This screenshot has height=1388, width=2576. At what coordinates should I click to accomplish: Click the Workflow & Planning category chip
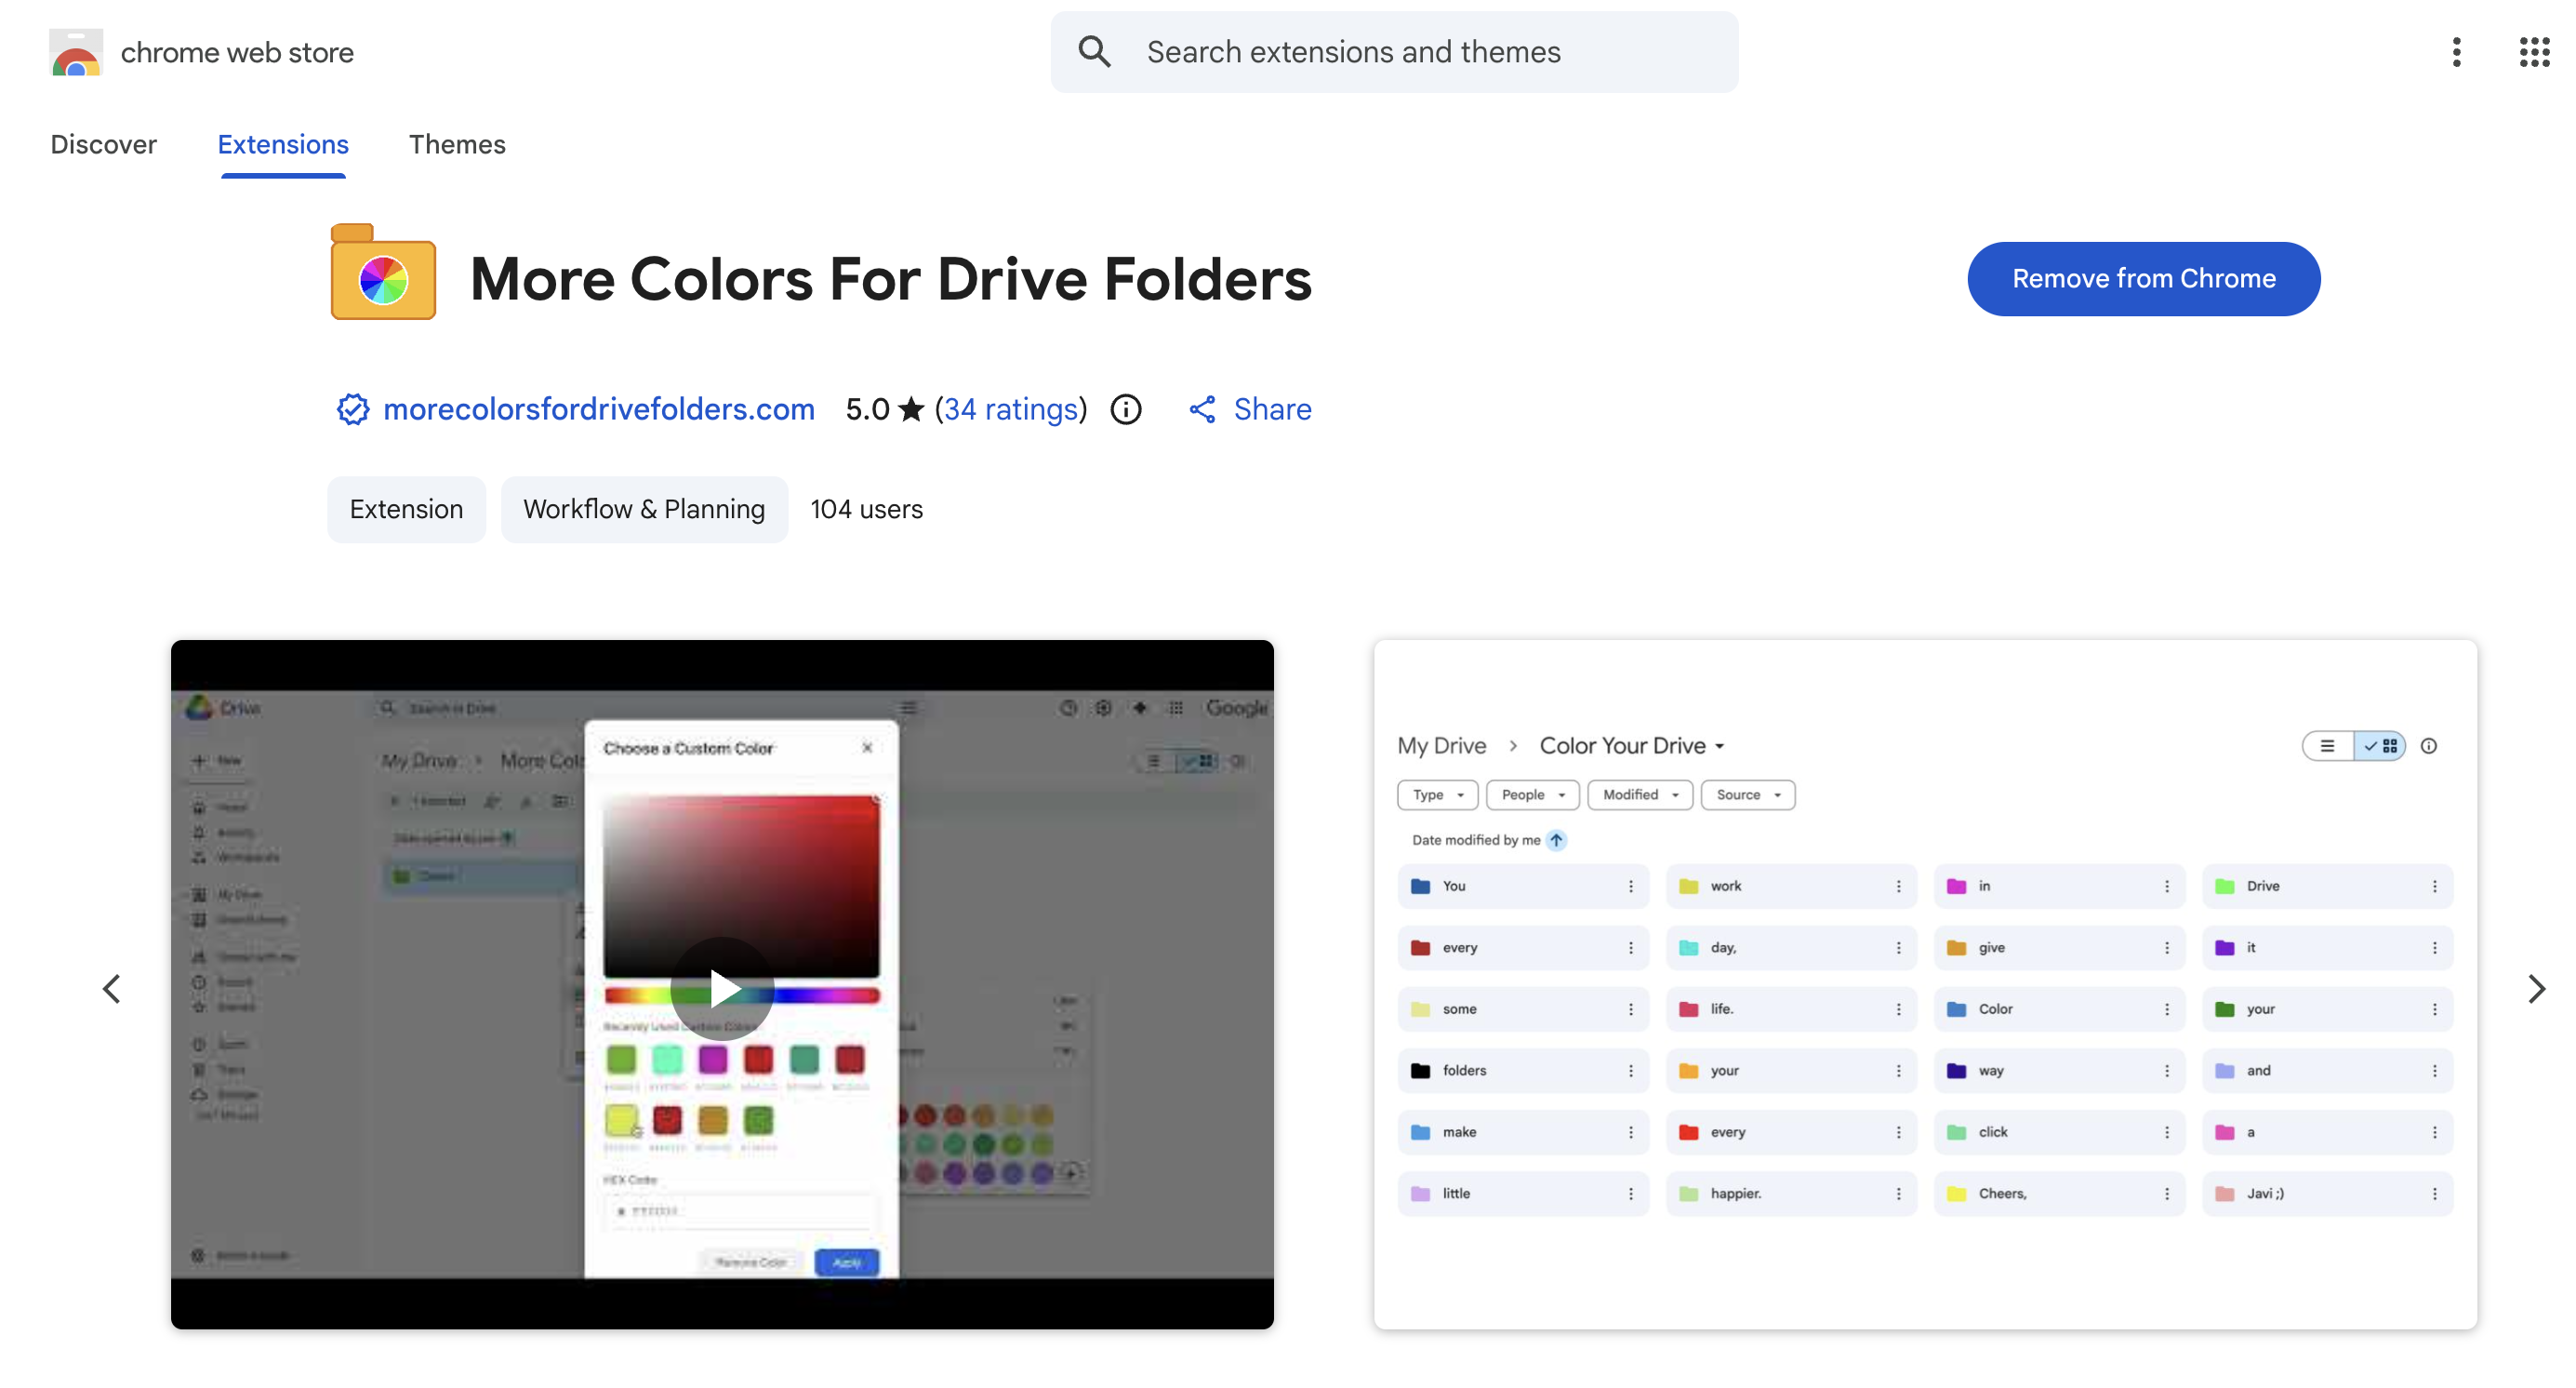coord(644,510)
